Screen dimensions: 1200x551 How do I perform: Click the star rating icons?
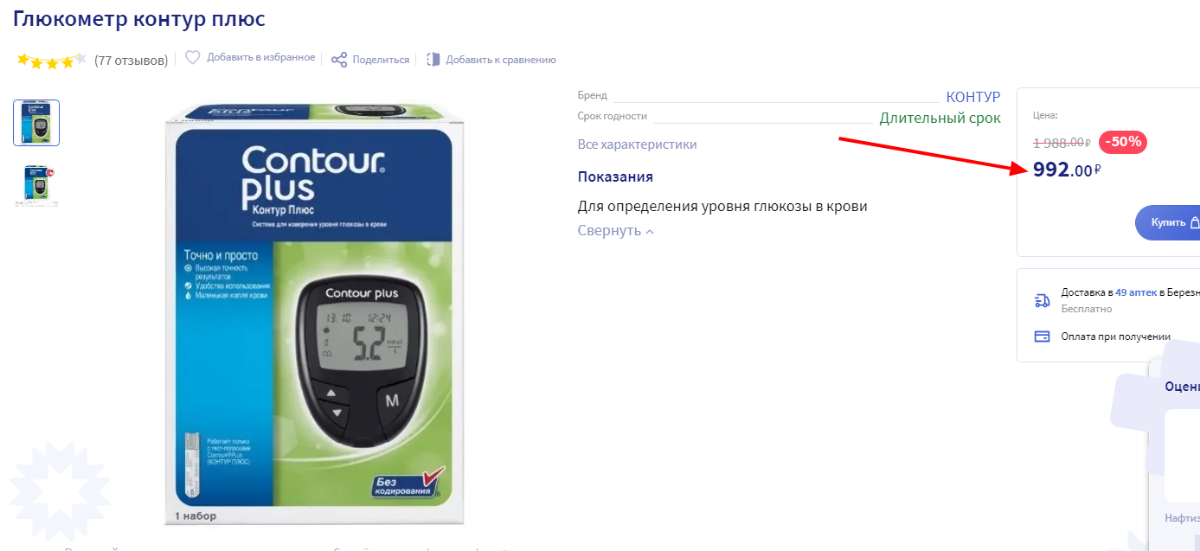tap(51, 60)
